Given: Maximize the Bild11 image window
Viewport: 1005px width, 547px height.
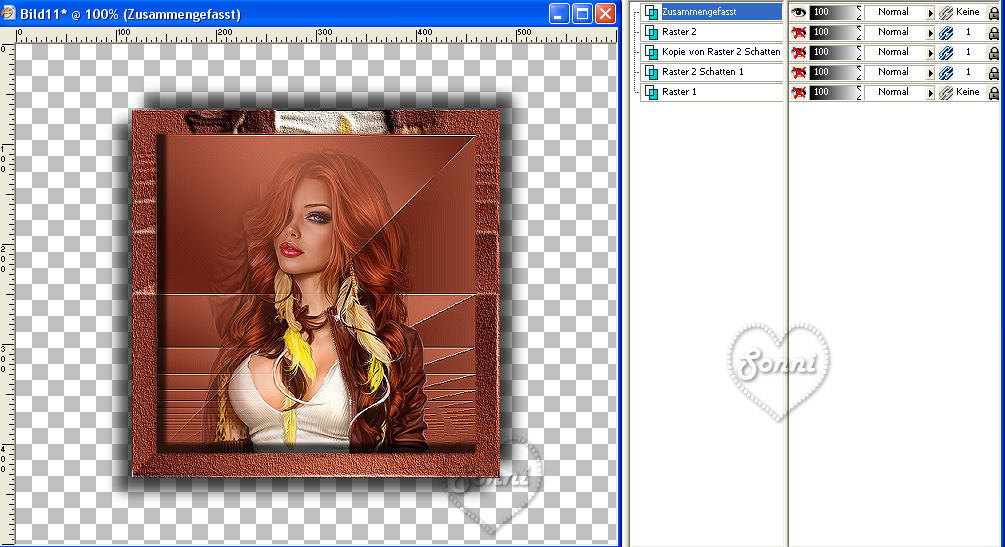Looking at the screenshot, I should tap(582, 13).
